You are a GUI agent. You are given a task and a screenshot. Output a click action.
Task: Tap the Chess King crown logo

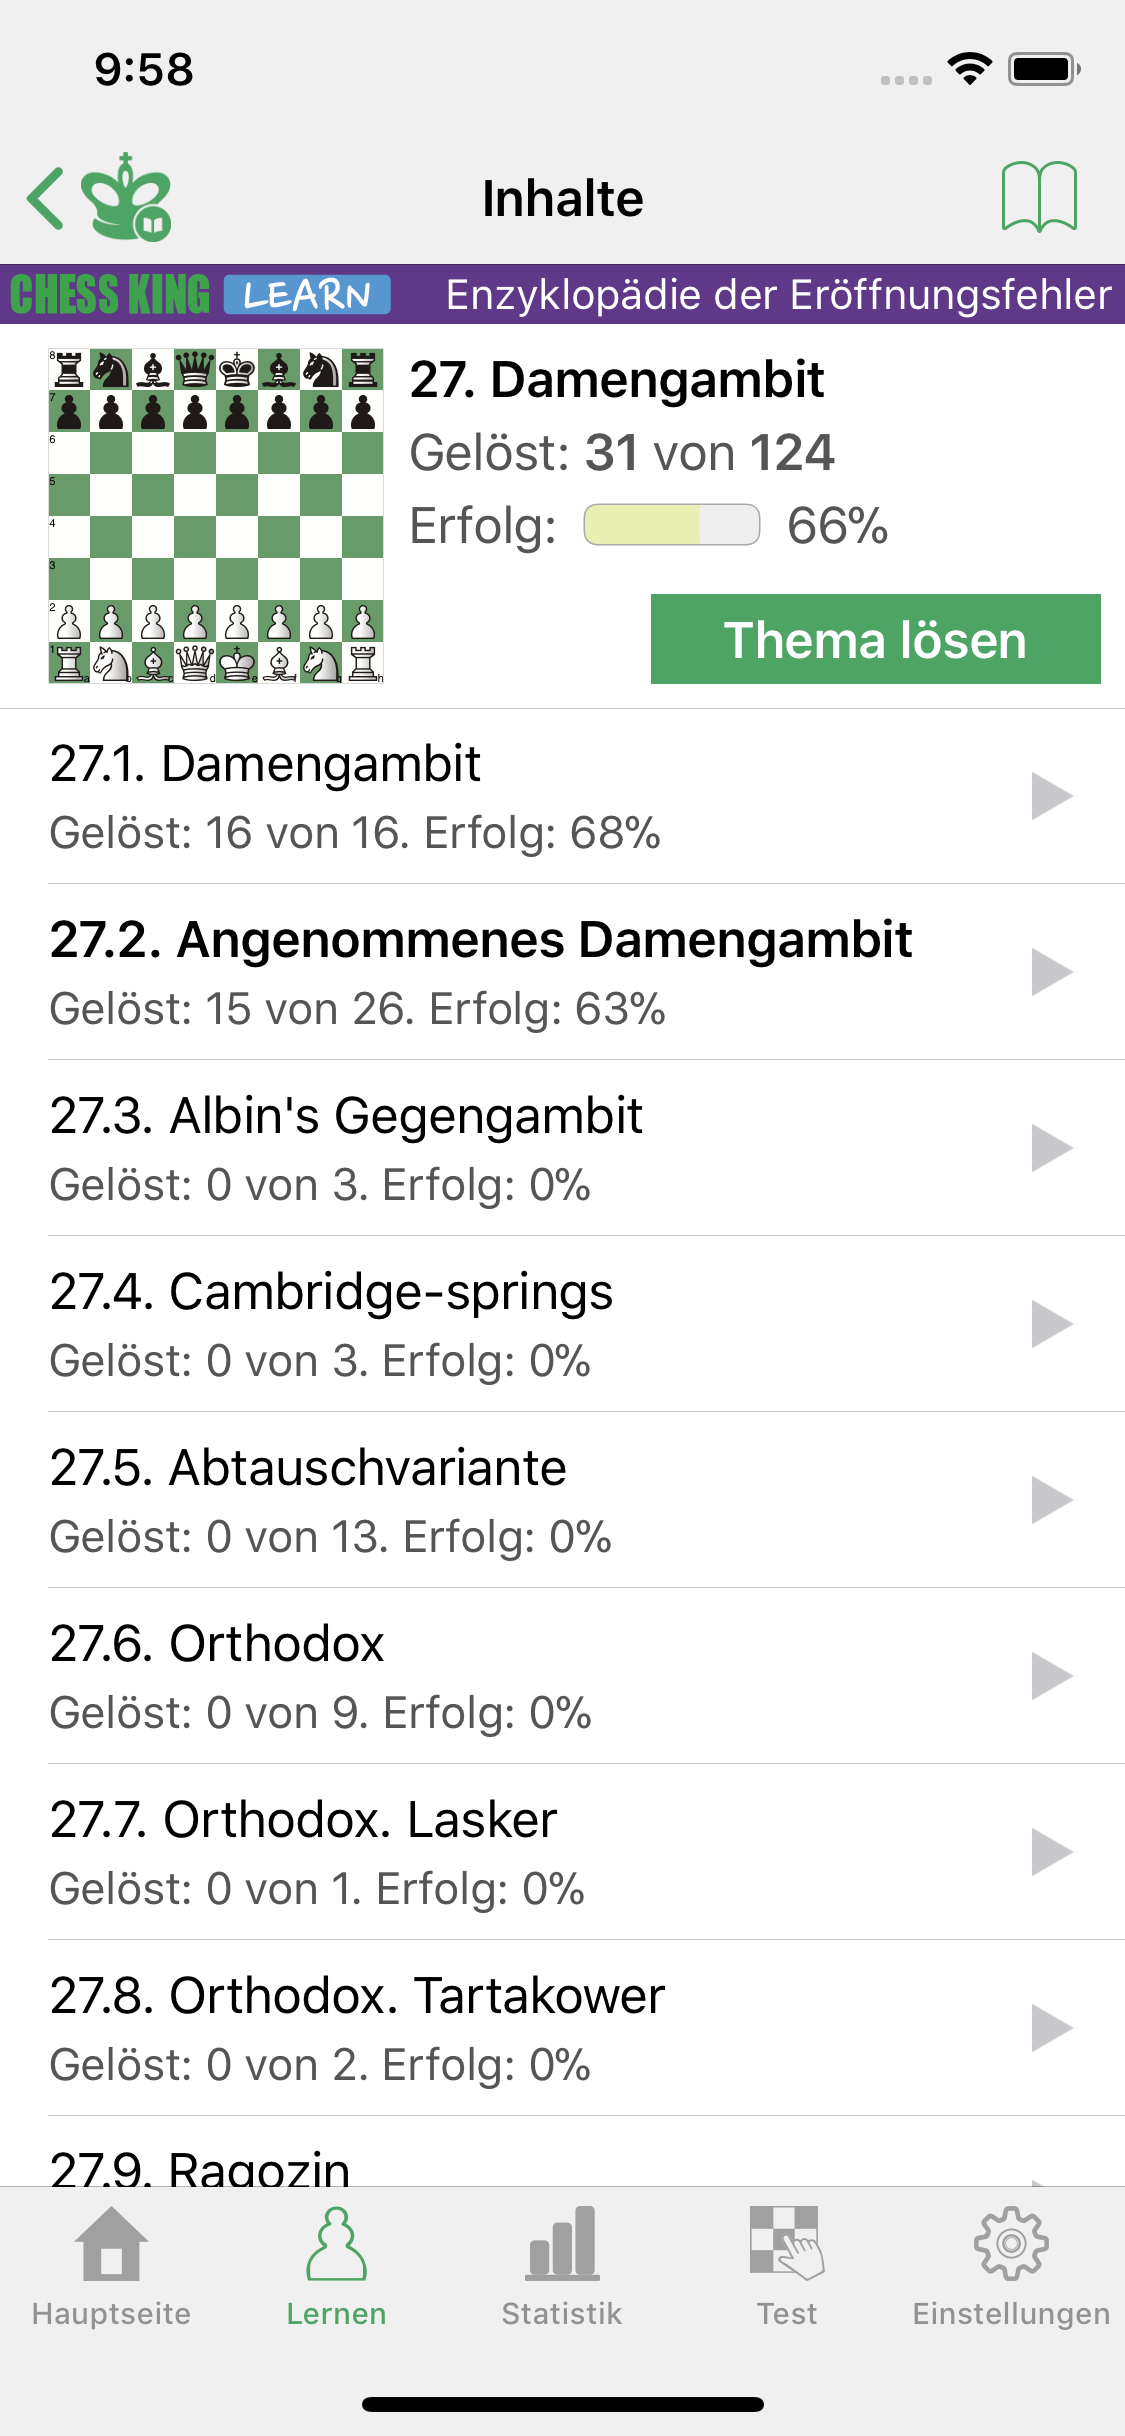[127, 198]
